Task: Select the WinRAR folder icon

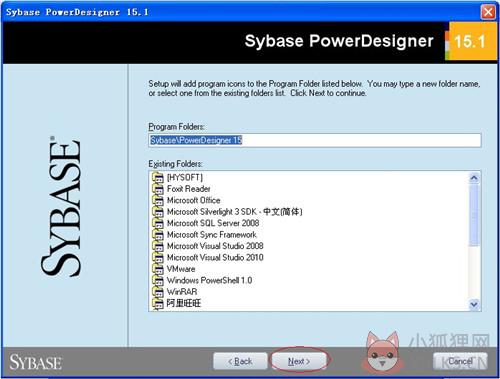Action: [x=158, y=292]
